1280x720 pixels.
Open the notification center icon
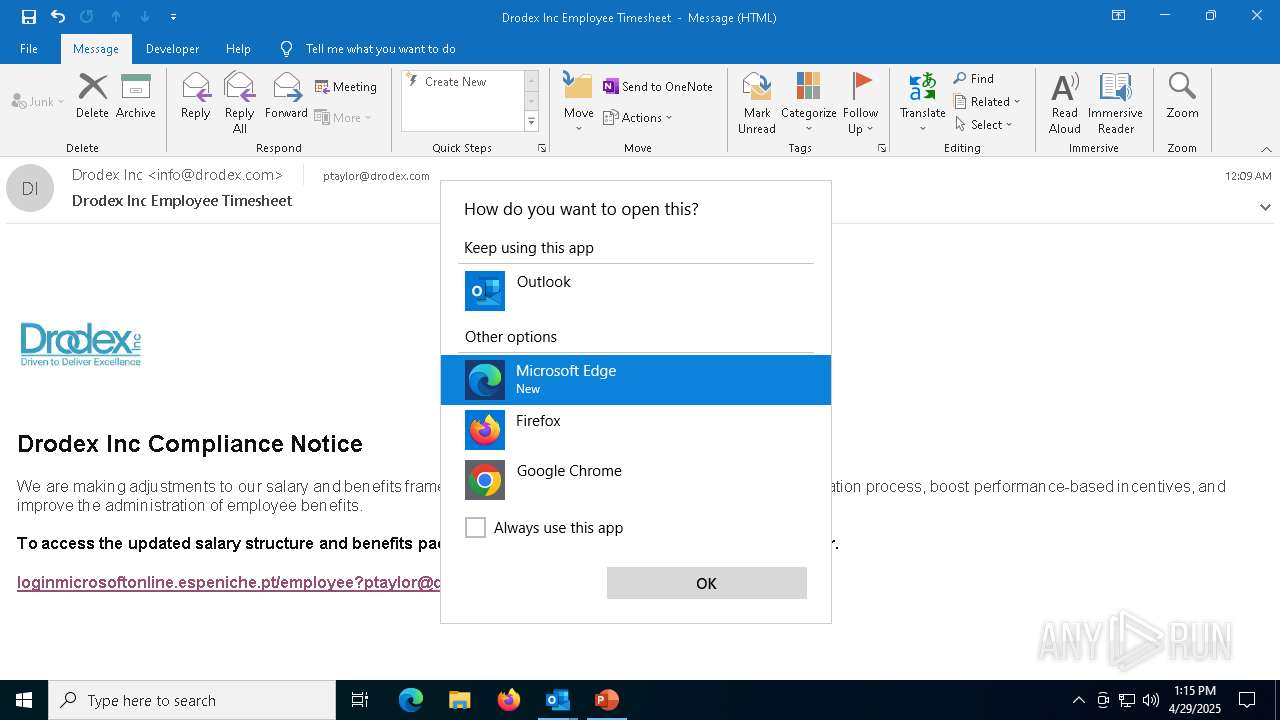[x=1247, y=700]
